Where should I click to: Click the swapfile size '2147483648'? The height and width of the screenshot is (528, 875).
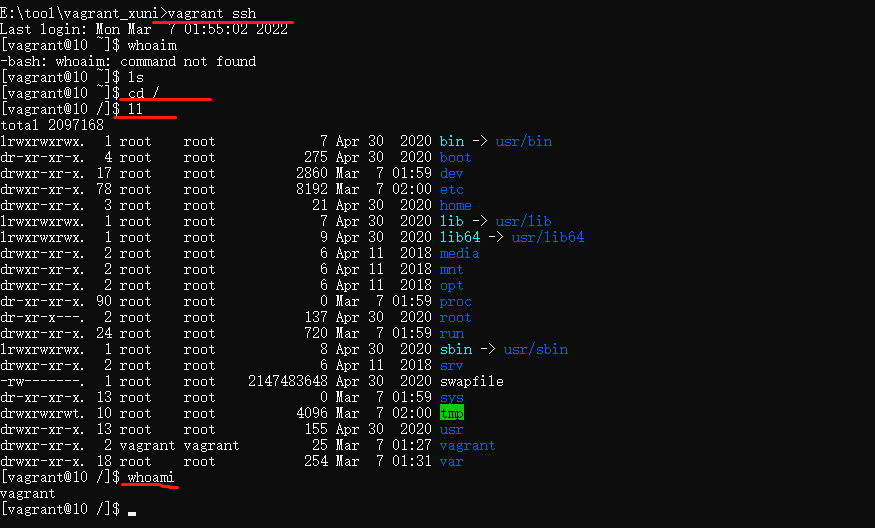coord(288,381)
